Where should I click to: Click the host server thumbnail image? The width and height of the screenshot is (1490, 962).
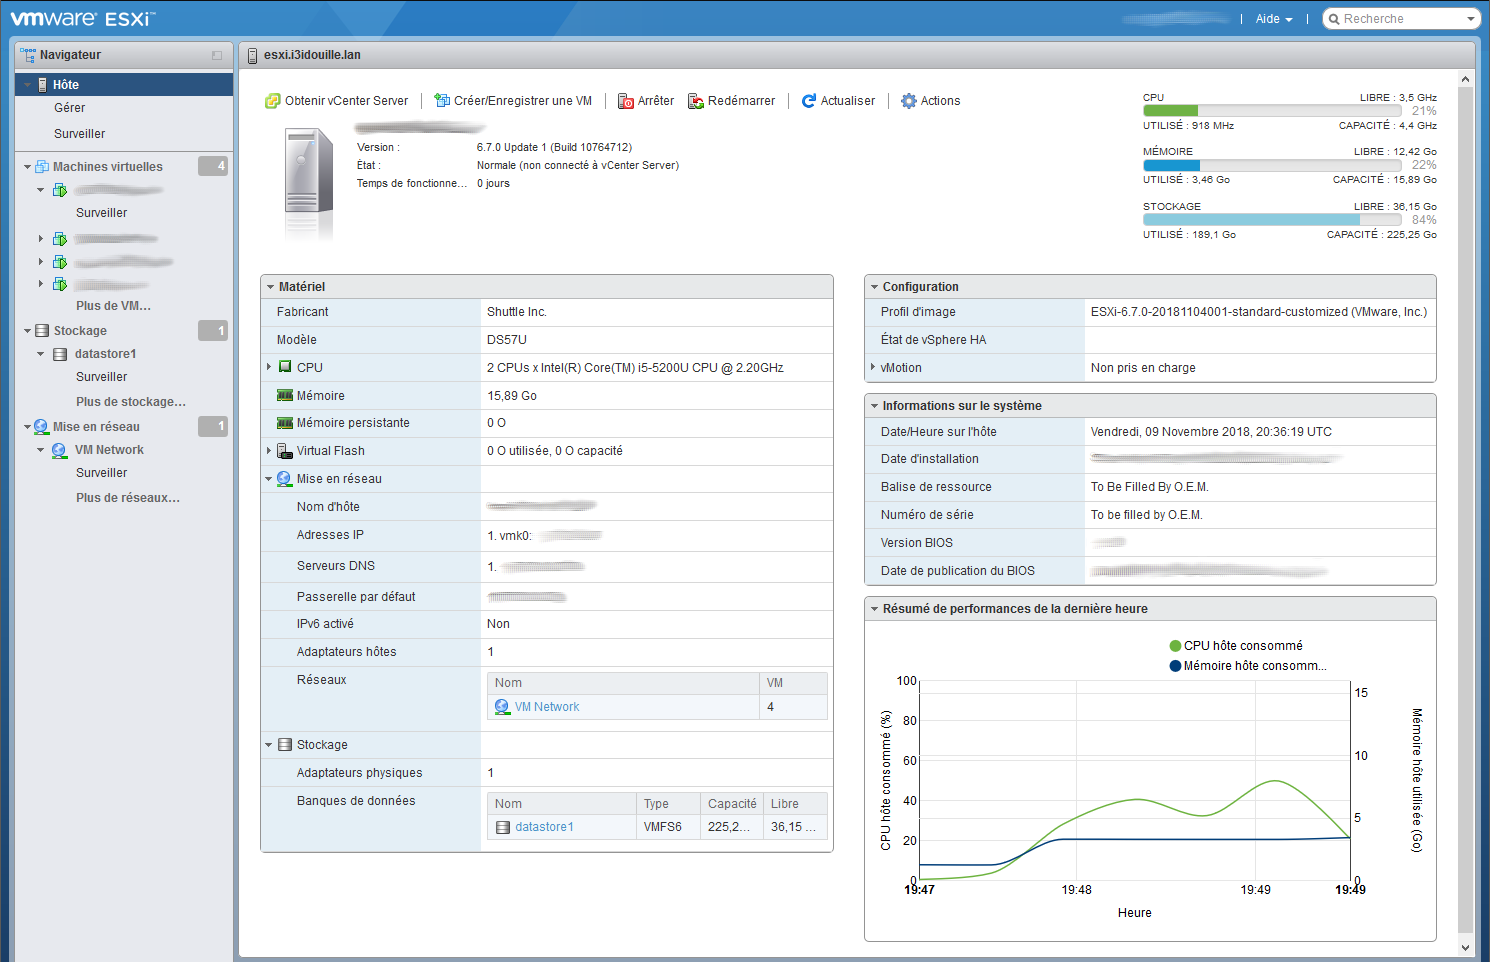click(309, 182)
